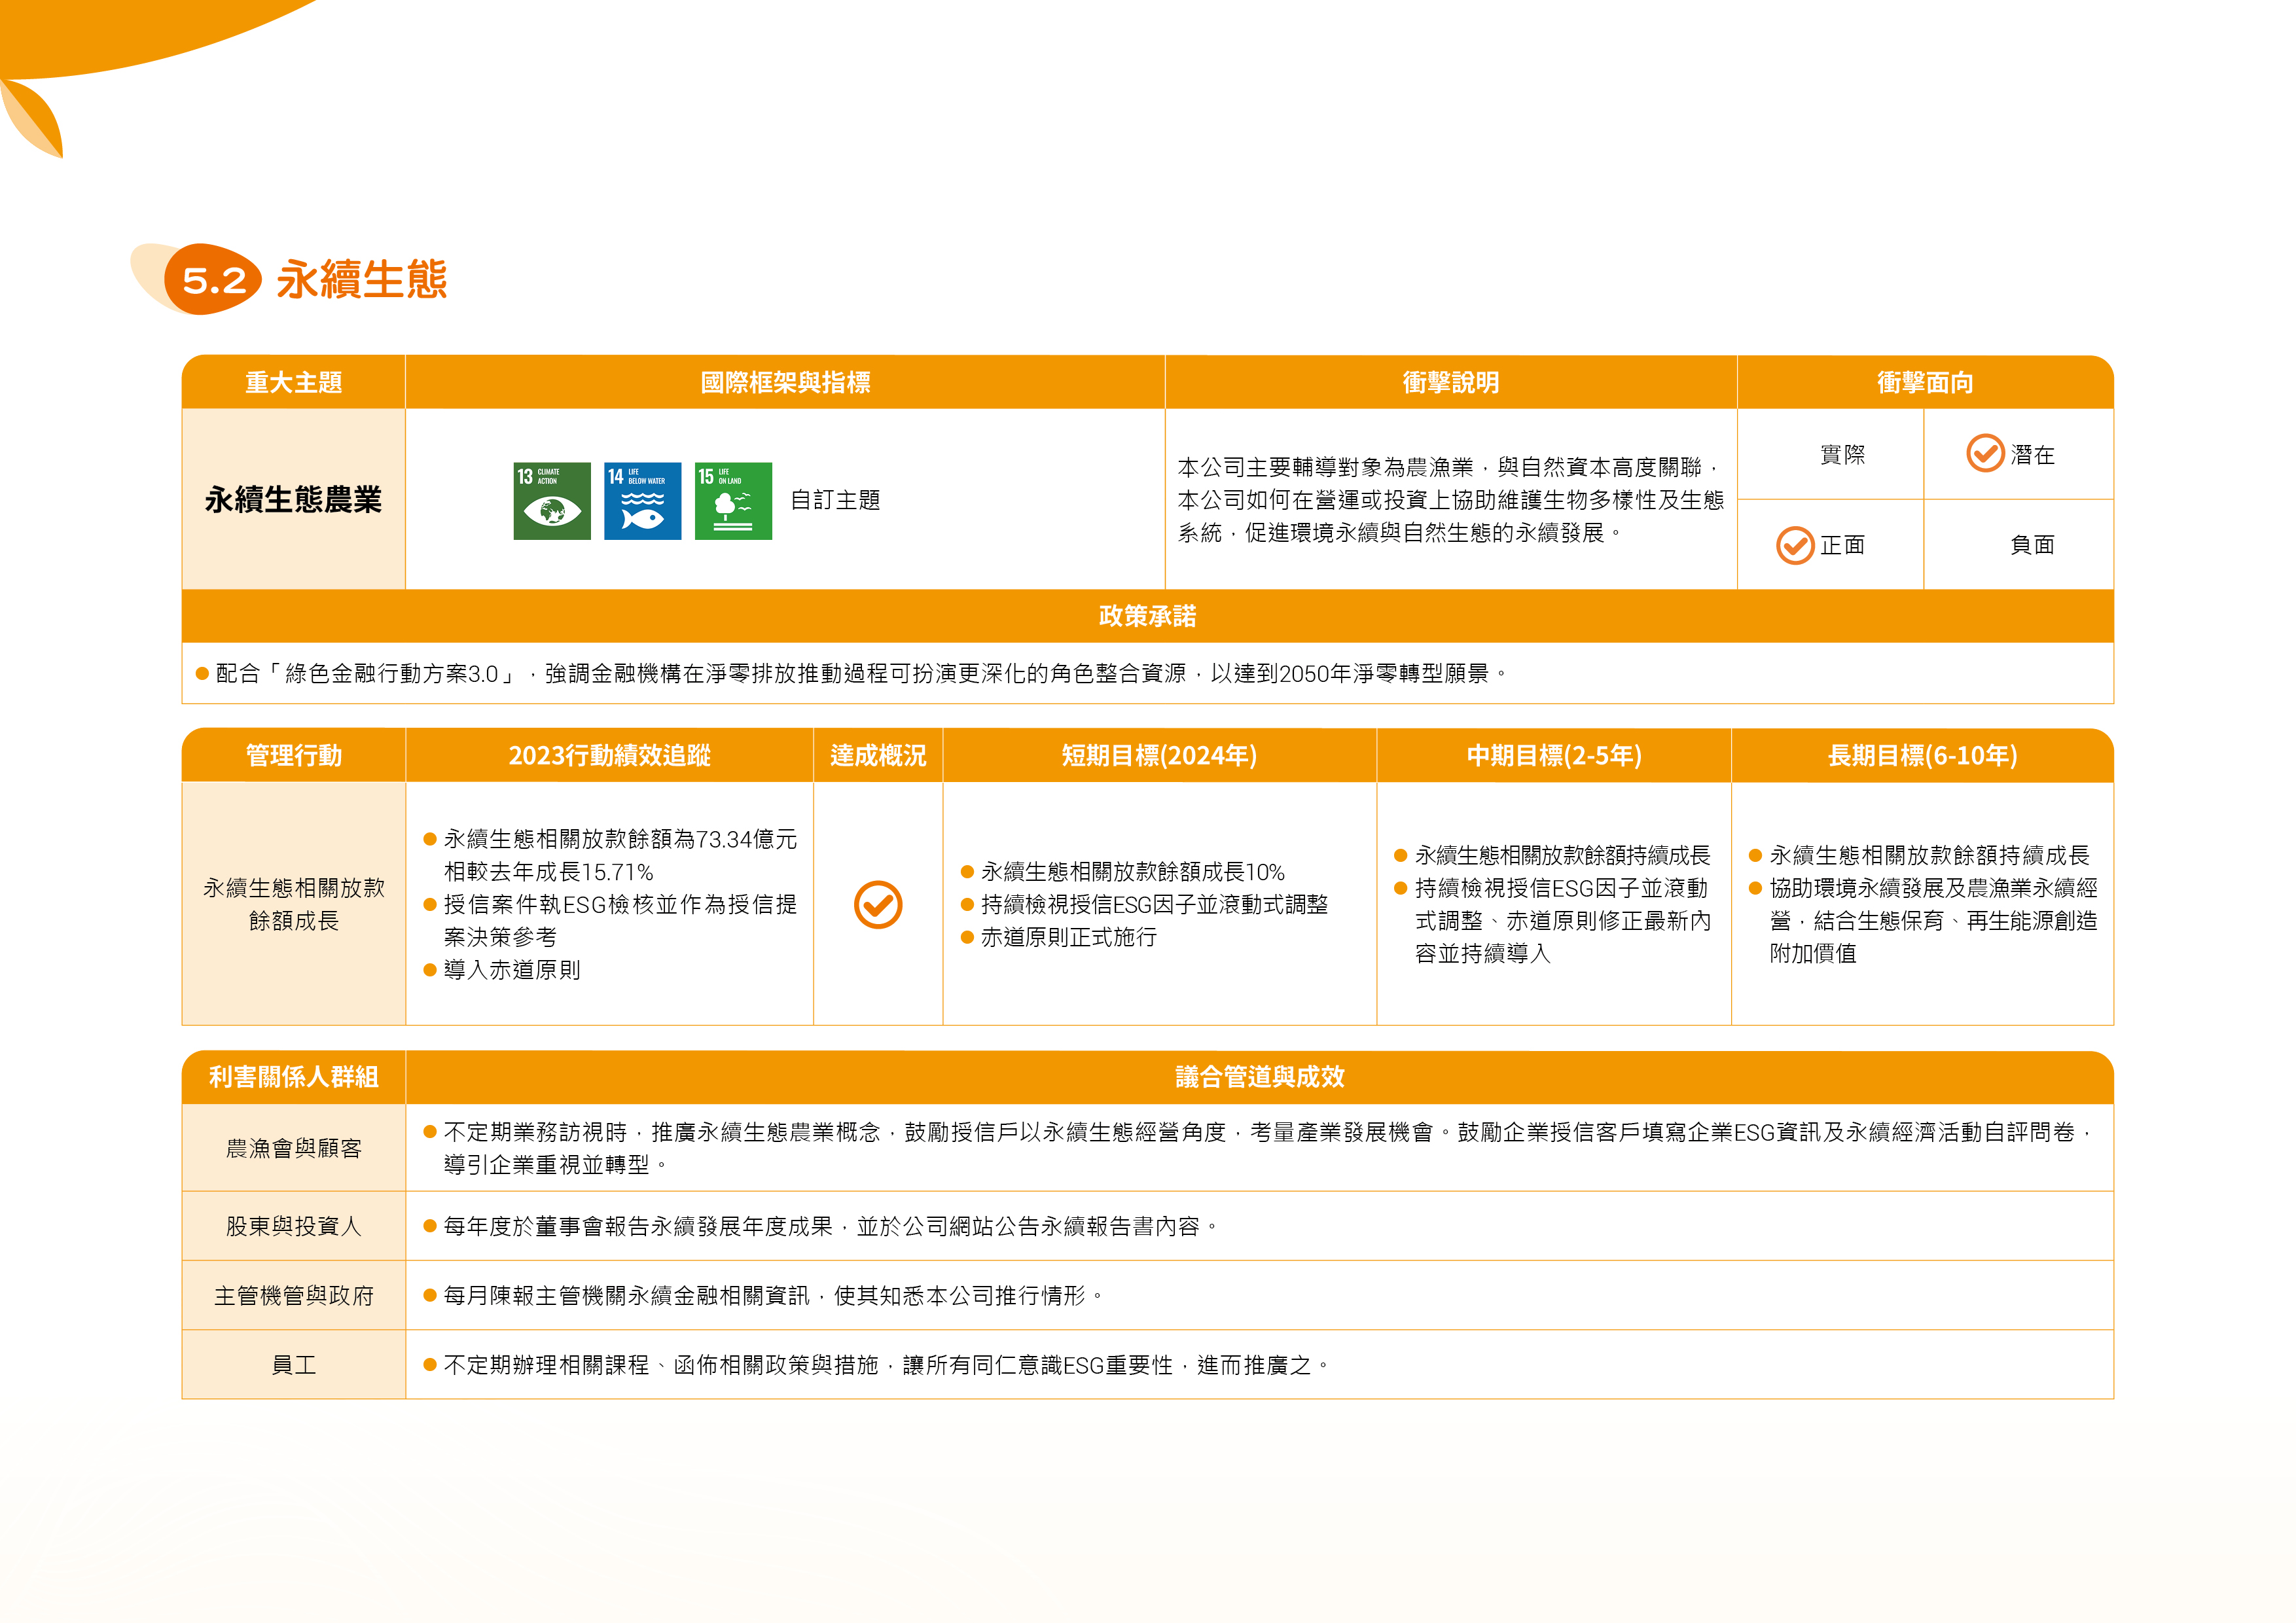Click the 永續生態 section heading
Viewport: 2296px width, 1623px height.
[361, 280]
